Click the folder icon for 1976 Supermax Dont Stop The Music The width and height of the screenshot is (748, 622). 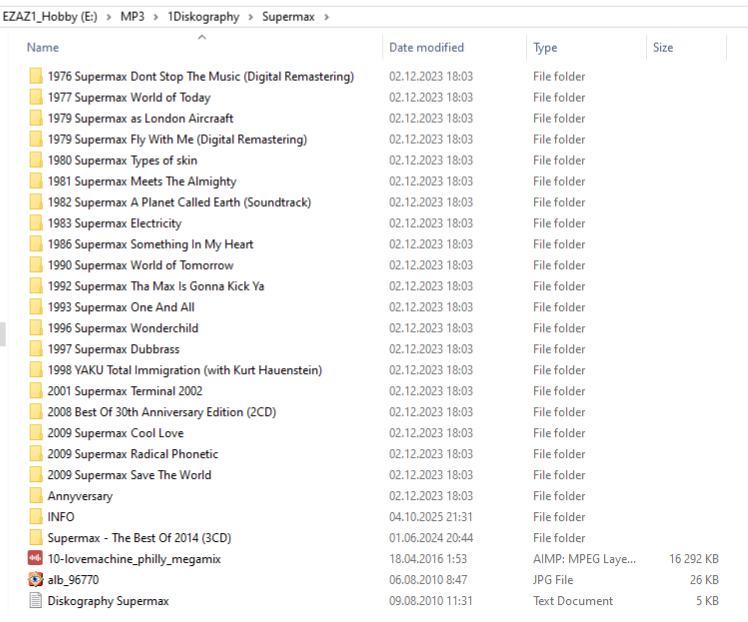coord(36,76)
